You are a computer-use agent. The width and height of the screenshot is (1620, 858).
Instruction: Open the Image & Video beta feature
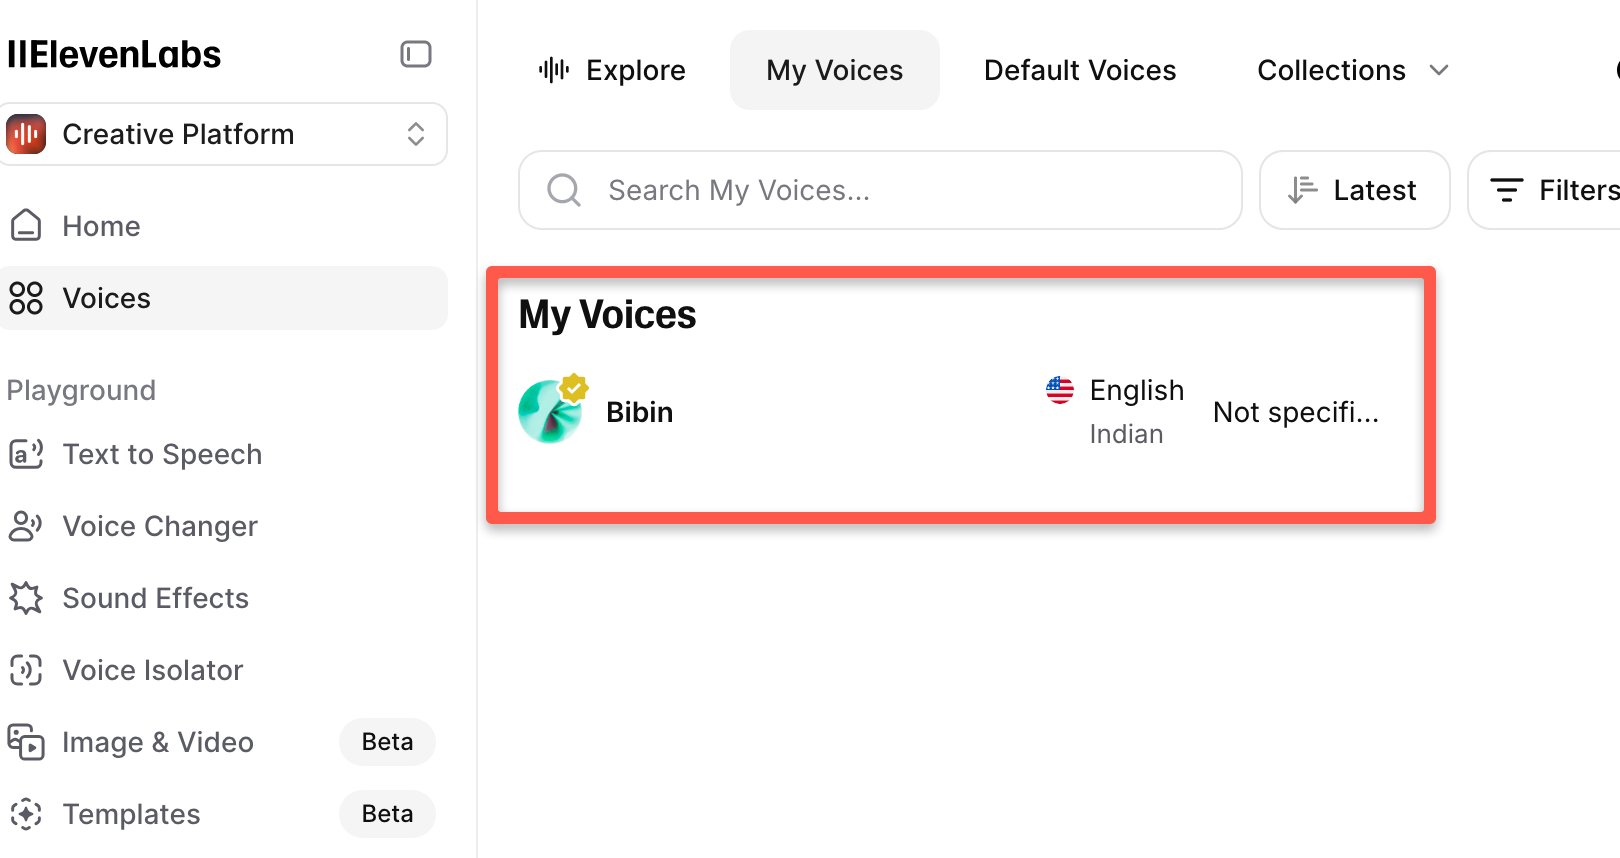point(157,742)
